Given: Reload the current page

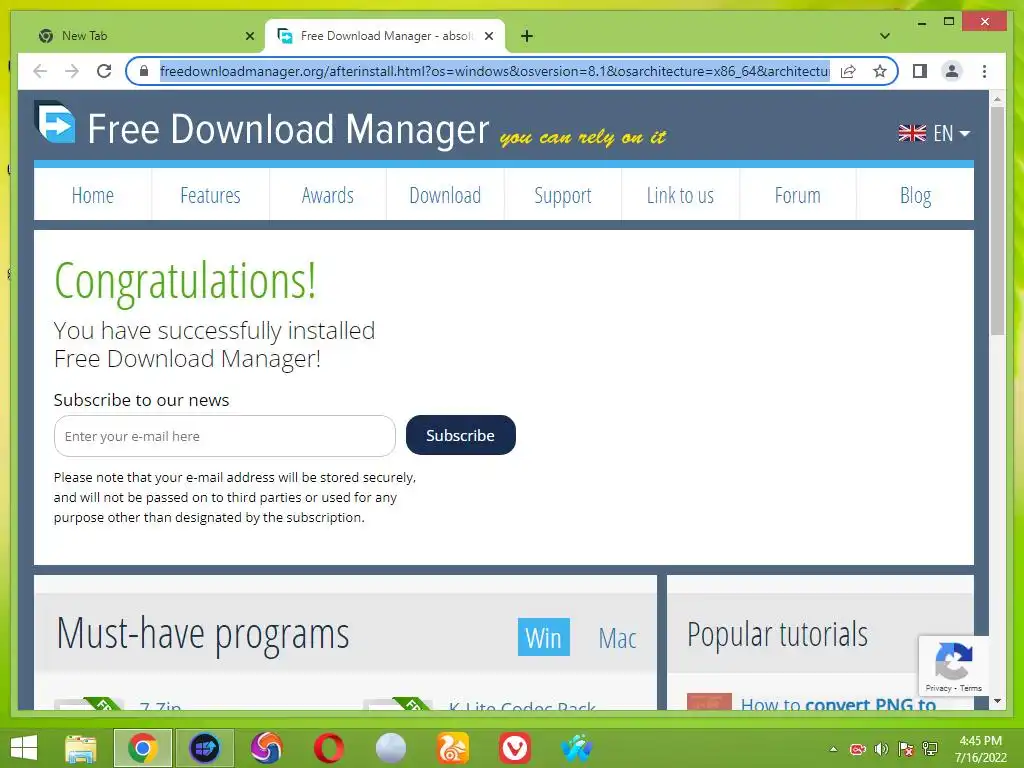Looking at the screenshot, I should (x=104, y=71).
